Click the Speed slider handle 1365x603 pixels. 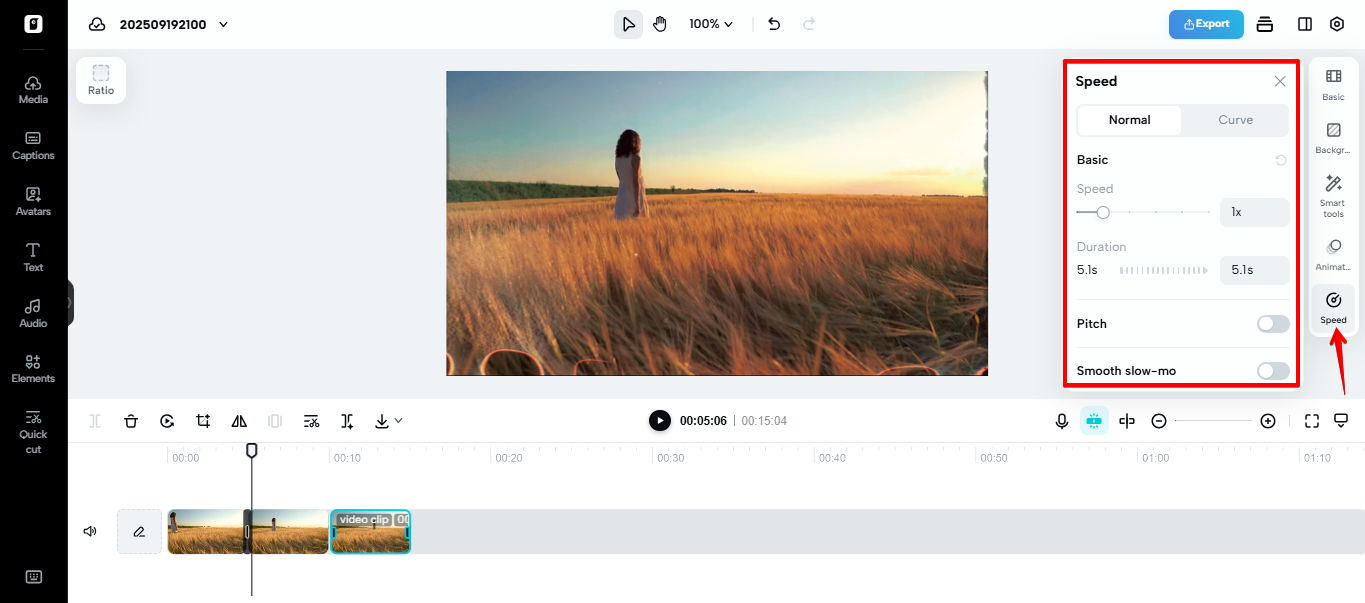click(1103, 212)
